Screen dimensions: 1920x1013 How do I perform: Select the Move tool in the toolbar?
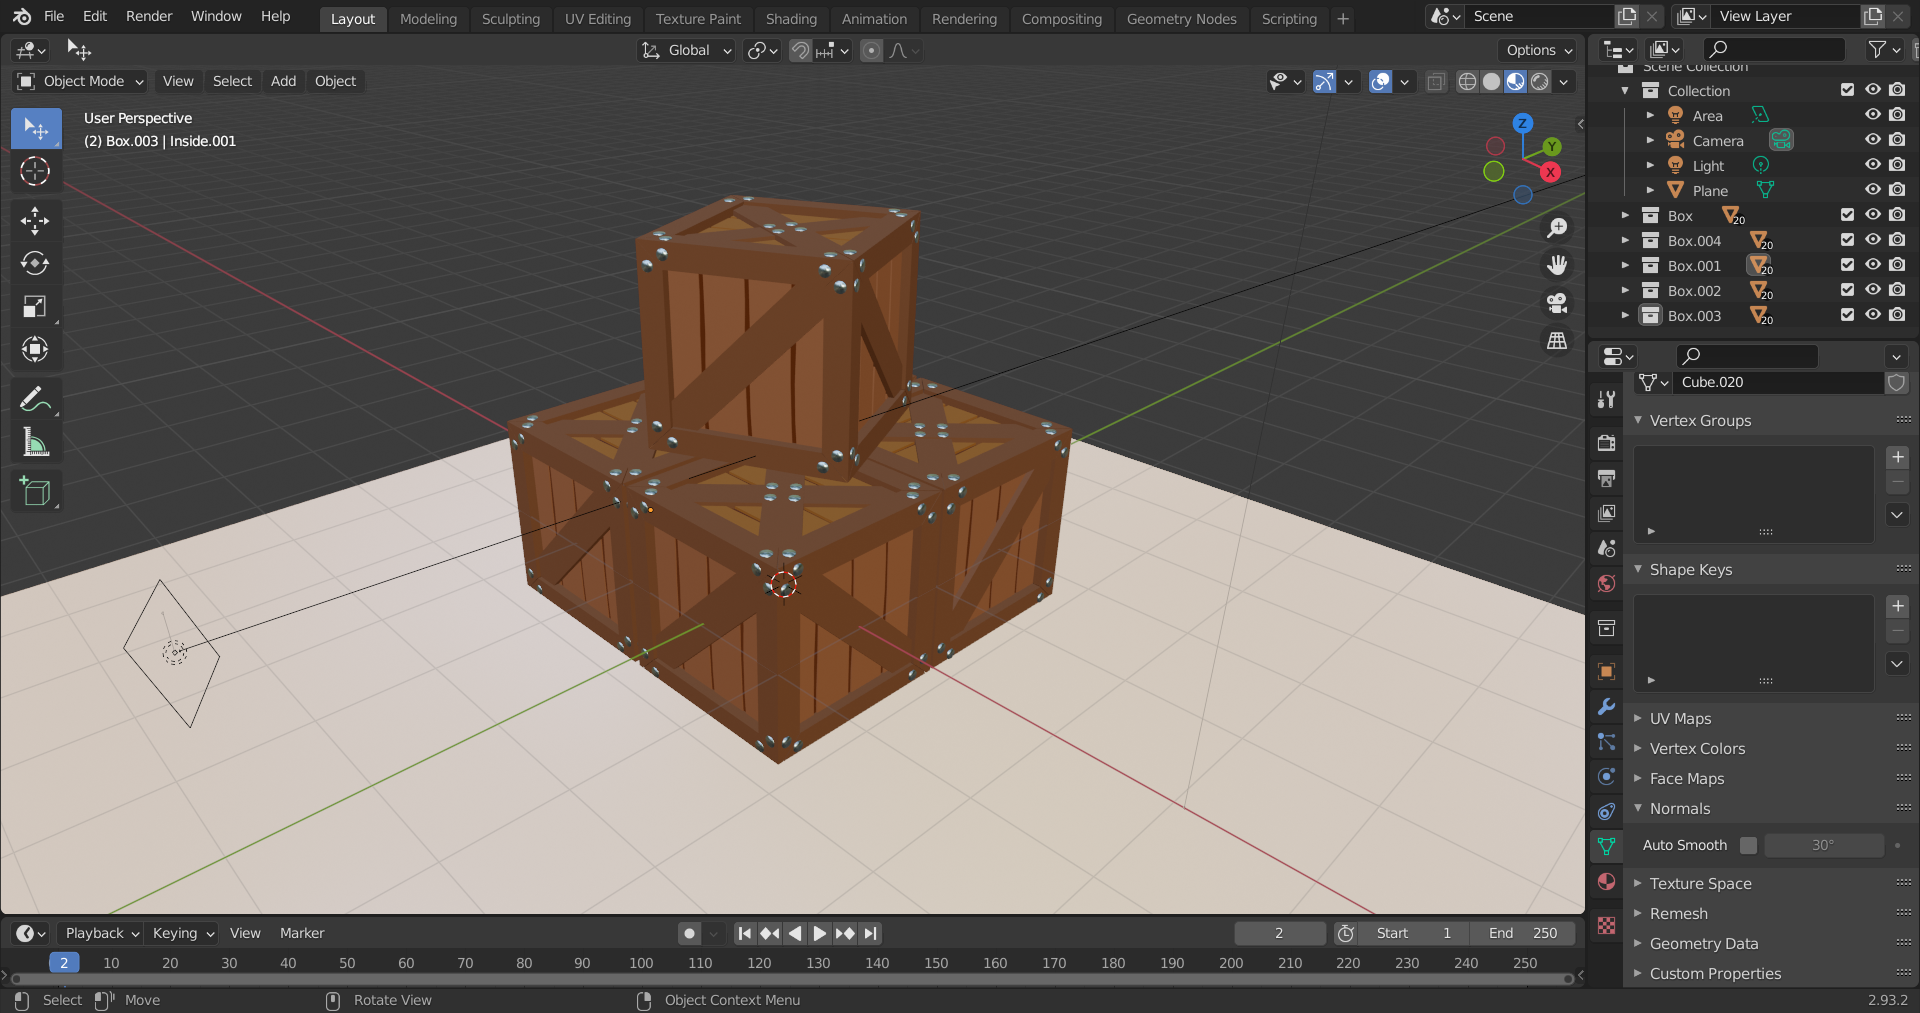35,220
